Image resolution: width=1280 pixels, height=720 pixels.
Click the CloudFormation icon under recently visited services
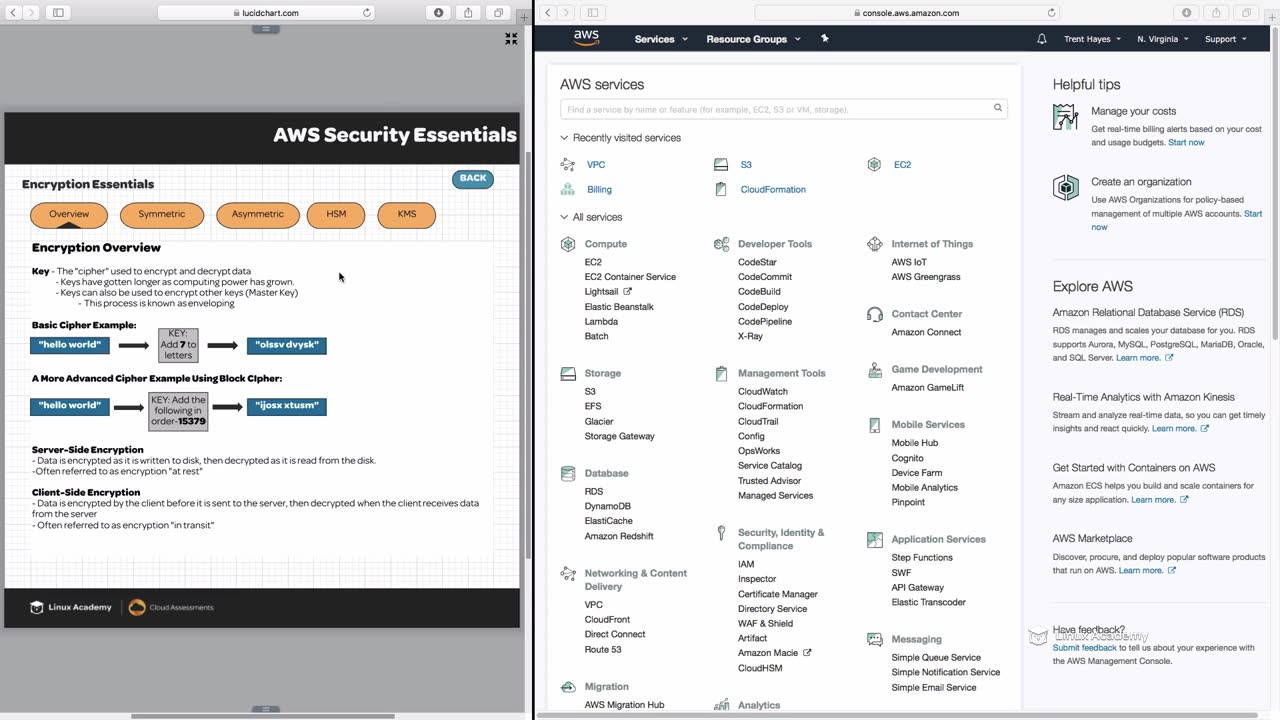721,189
